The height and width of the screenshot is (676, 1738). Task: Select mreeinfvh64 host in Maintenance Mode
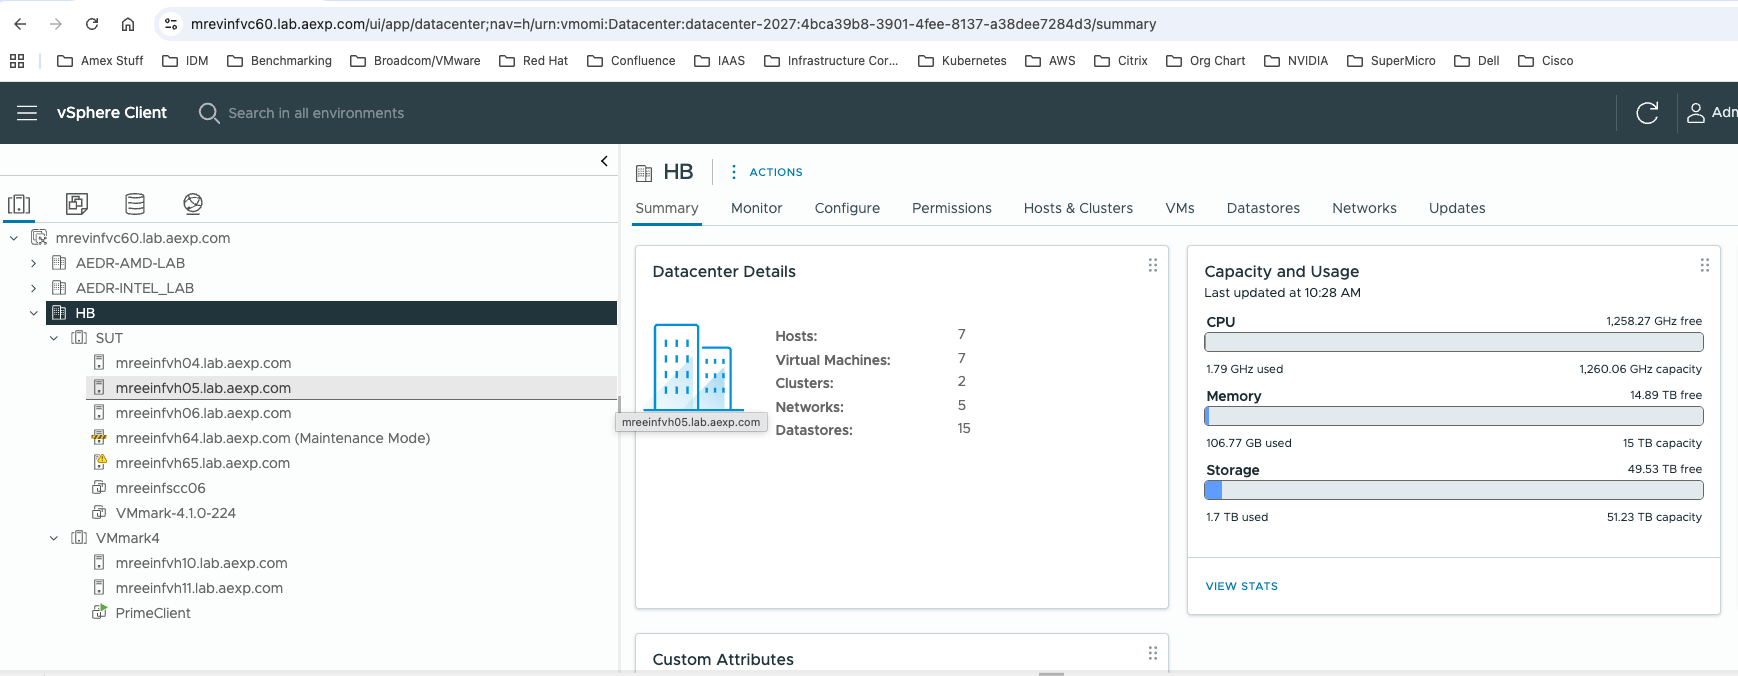(272, 438)
